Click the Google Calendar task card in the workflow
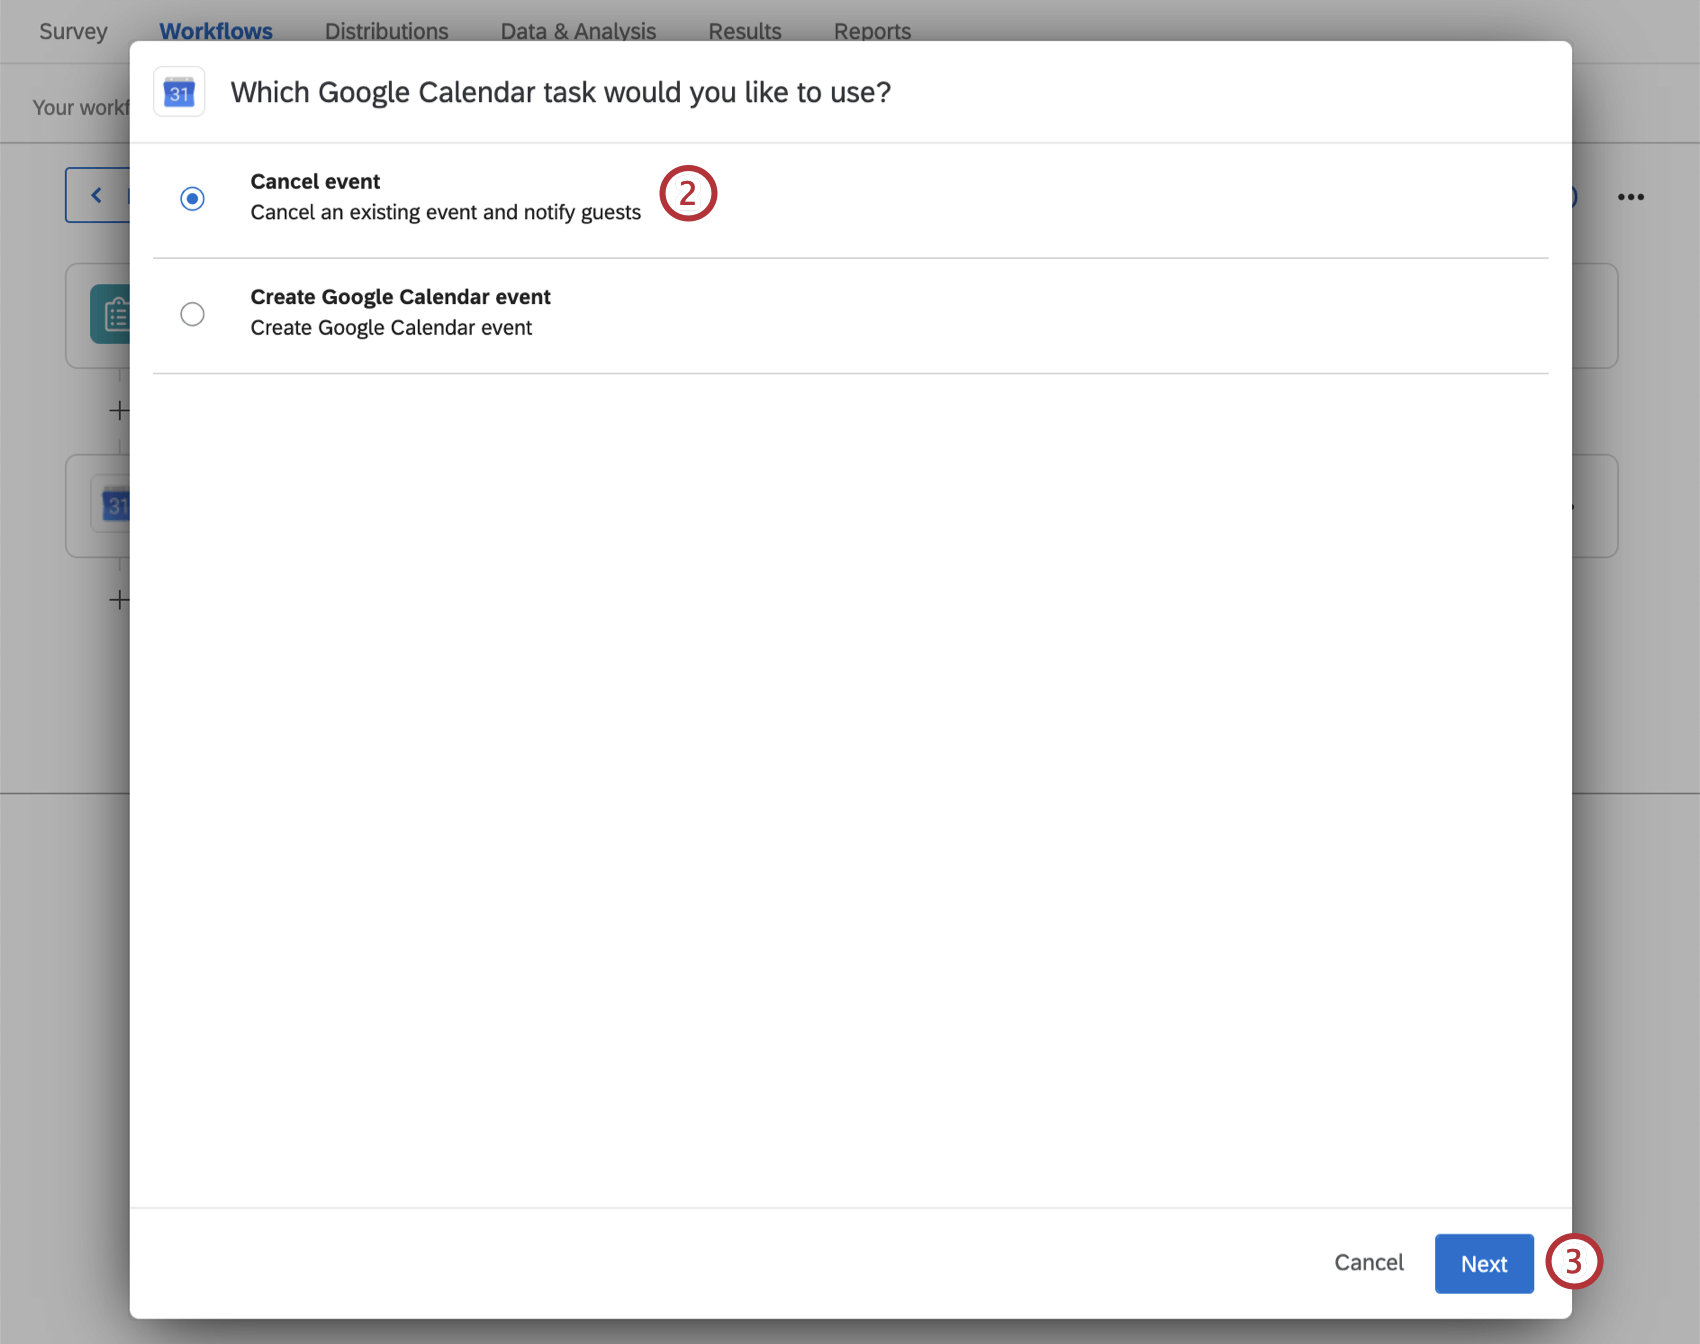This screenshot has height=1344, width=1700. pos(116,505)
